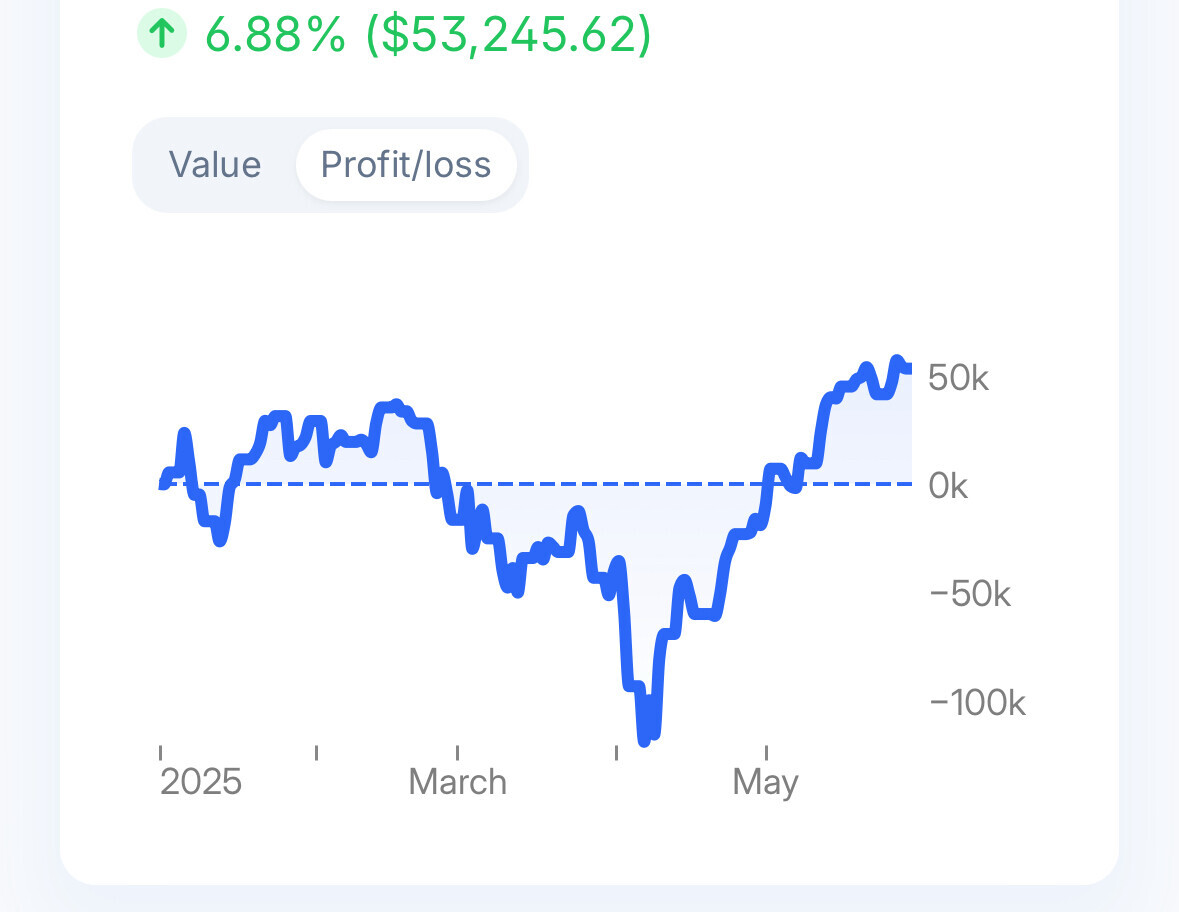Switch to the Value chart view

[215, 165]
